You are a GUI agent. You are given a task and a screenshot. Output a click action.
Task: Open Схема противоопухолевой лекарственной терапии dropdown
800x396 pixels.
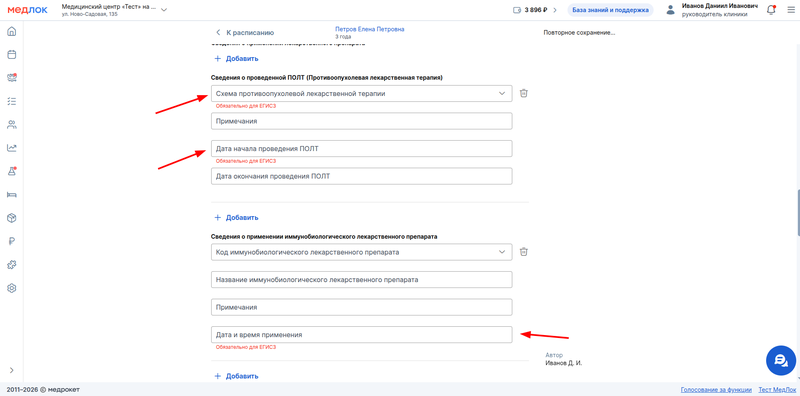click(361, 93)
